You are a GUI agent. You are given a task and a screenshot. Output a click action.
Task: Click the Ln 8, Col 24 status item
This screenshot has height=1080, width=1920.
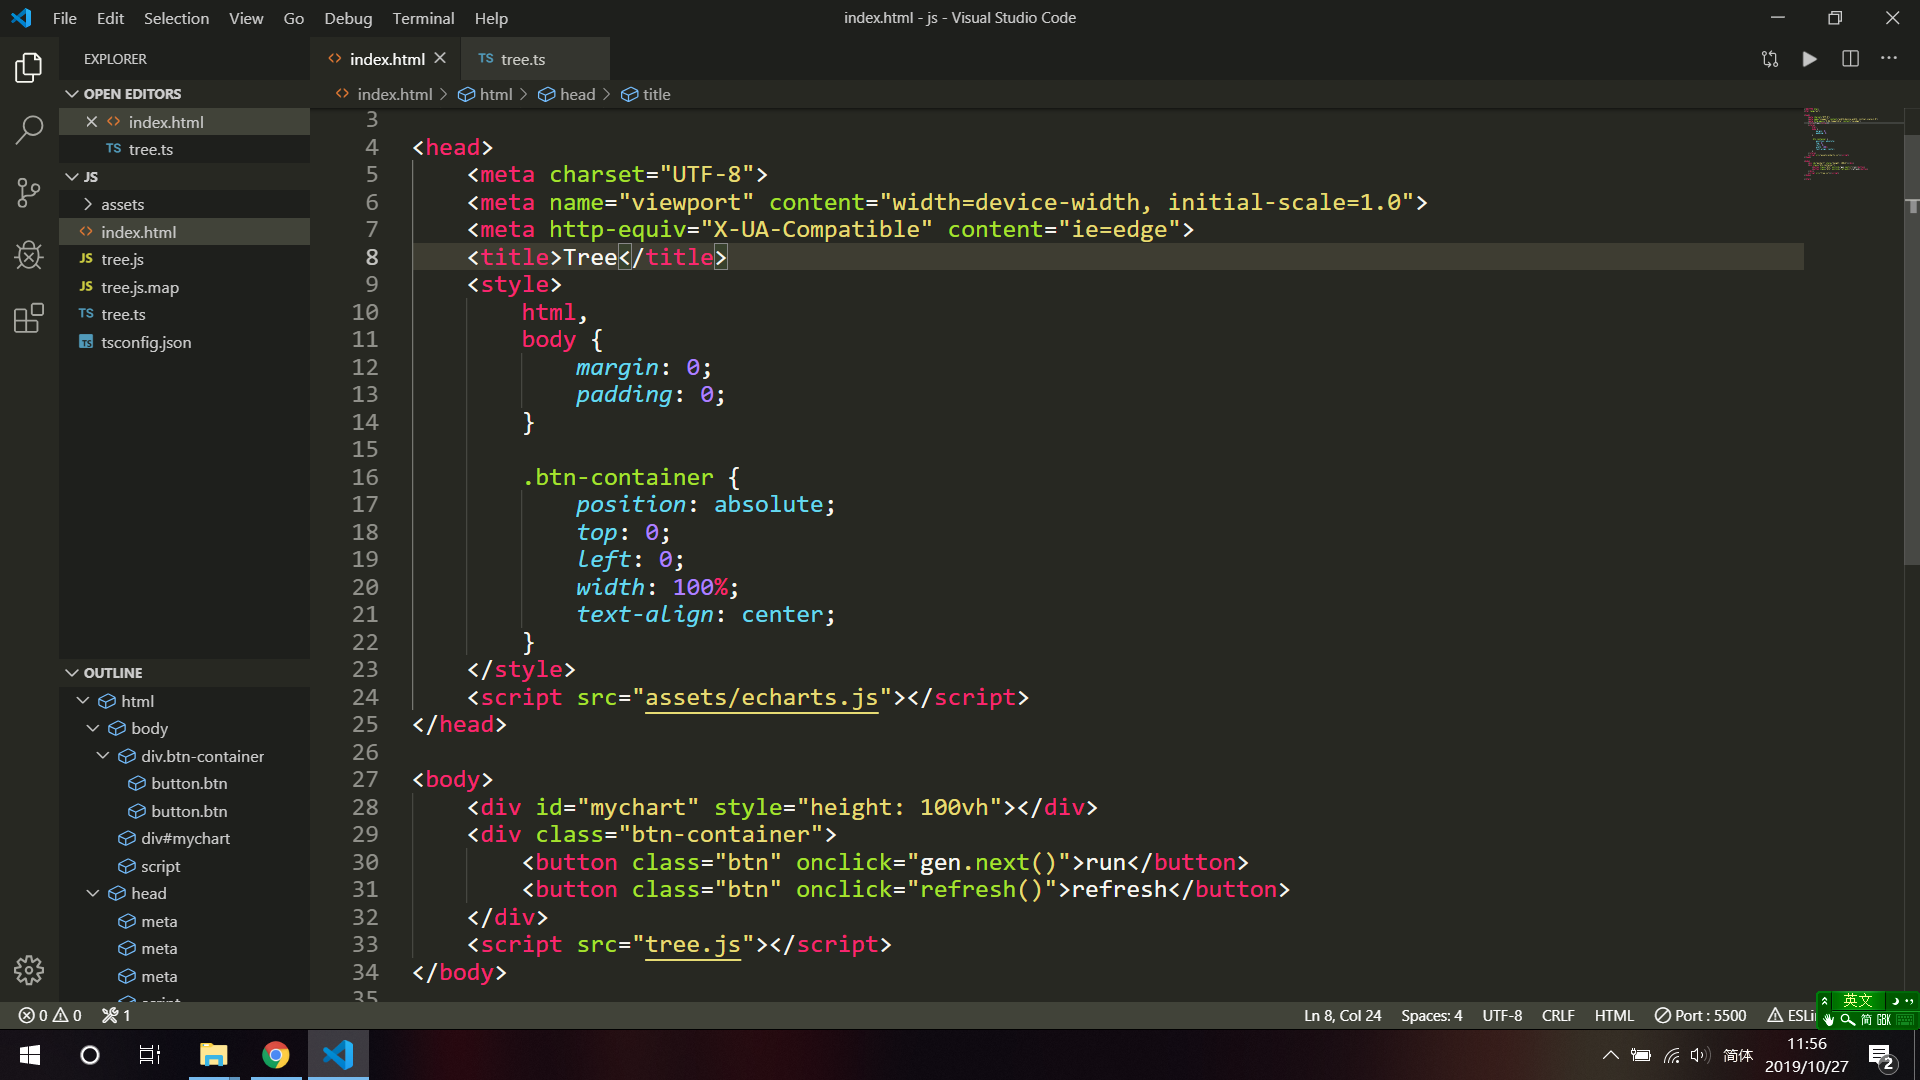[x=1342, y=1015]
